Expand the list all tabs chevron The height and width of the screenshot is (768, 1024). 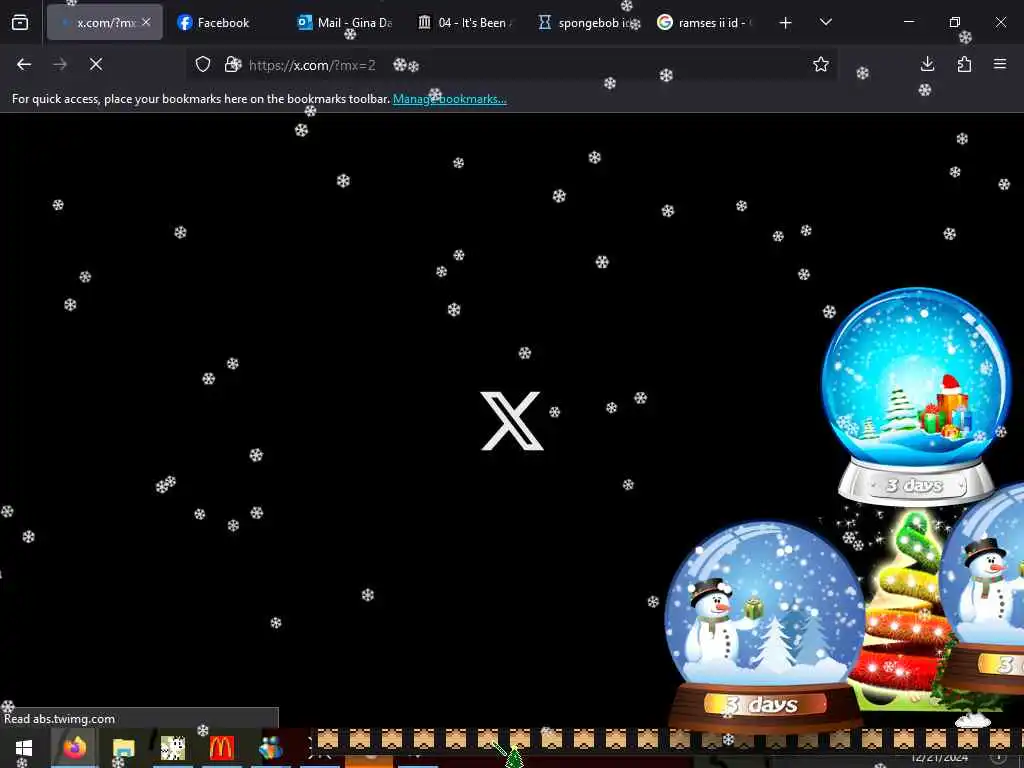click(825, 22)
